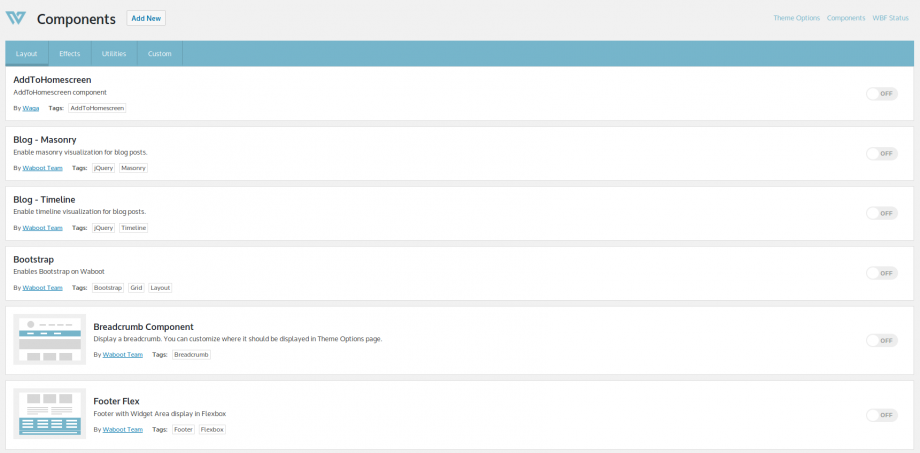
Task: Click the Blog - Timeline heading
Action: coord(44,200)
